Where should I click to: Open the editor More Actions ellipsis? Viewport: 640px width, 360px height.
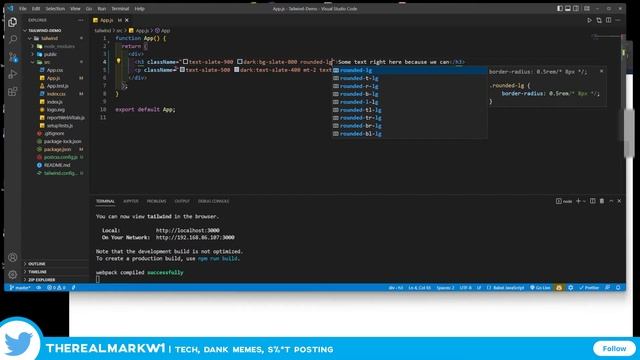point(618,20)
